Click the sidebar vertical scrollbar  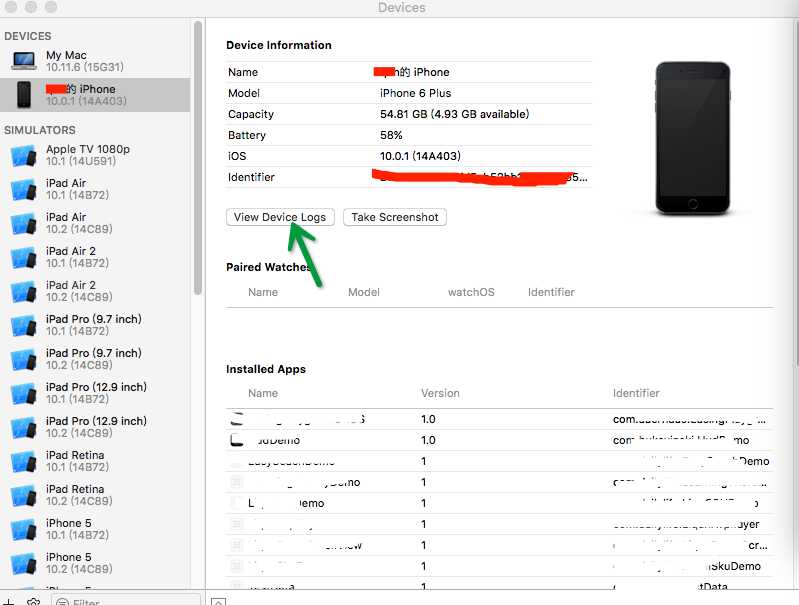pos(198,158)
